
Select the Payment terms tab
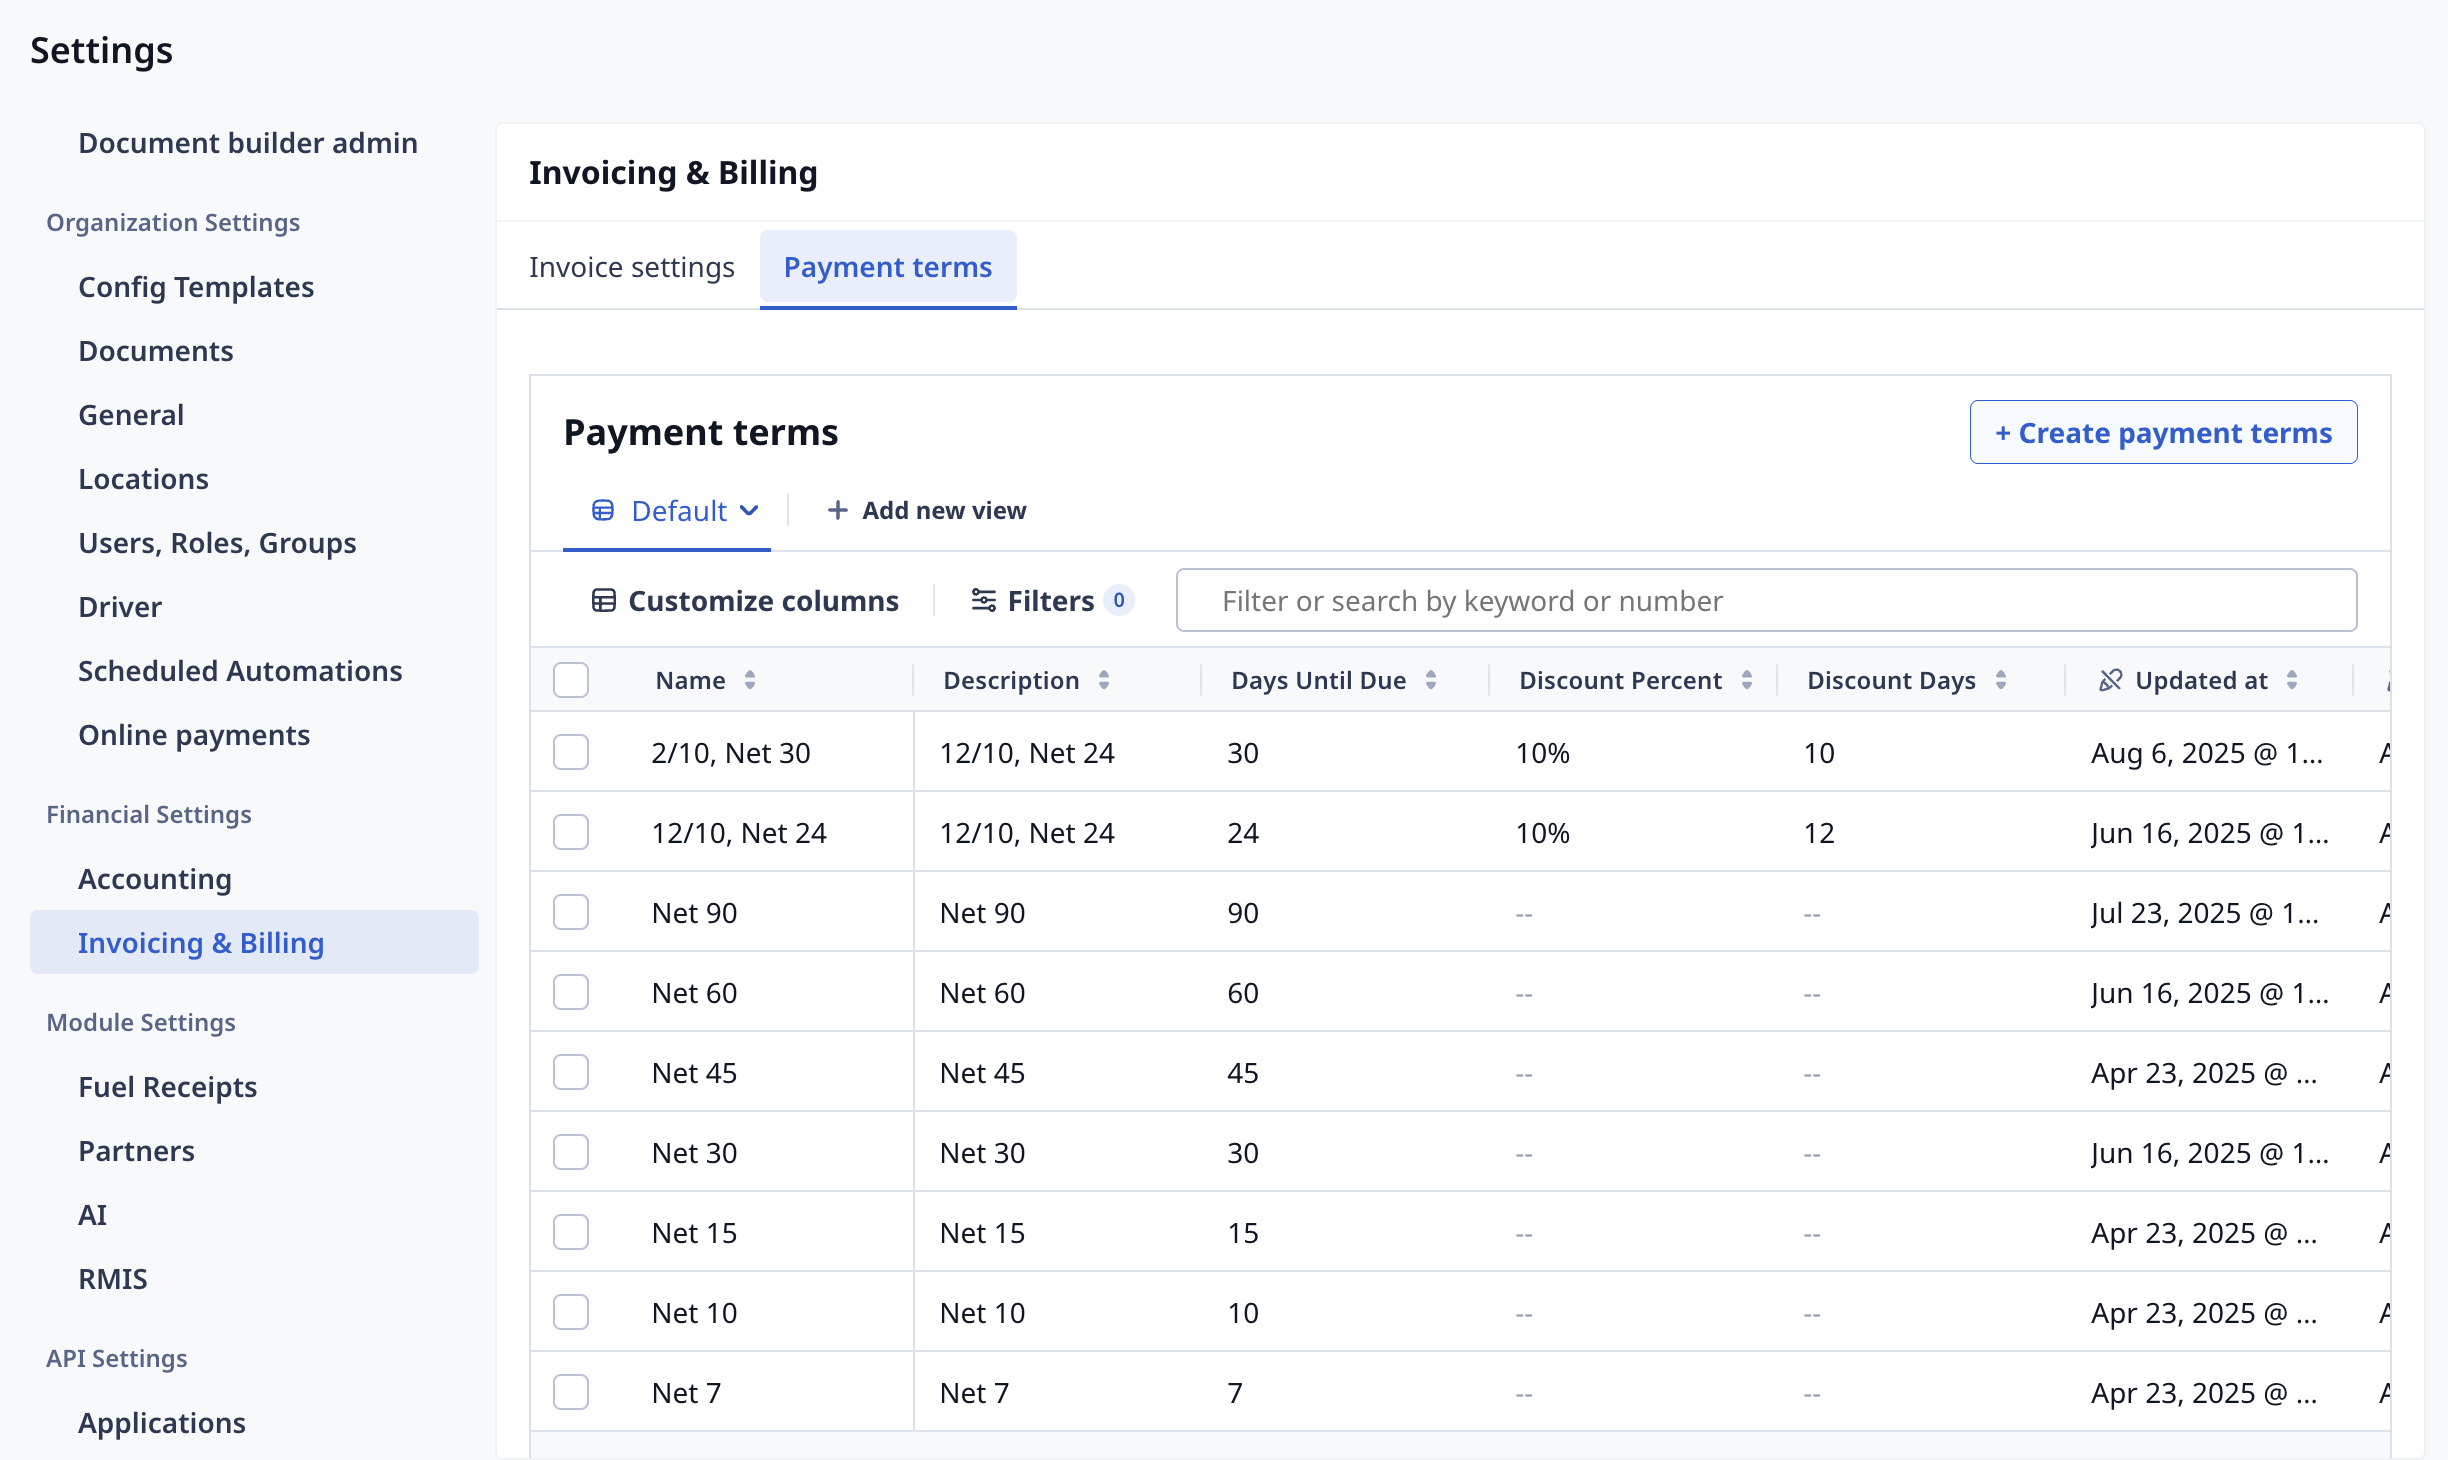pyautogui.click(x=888, y=268)
